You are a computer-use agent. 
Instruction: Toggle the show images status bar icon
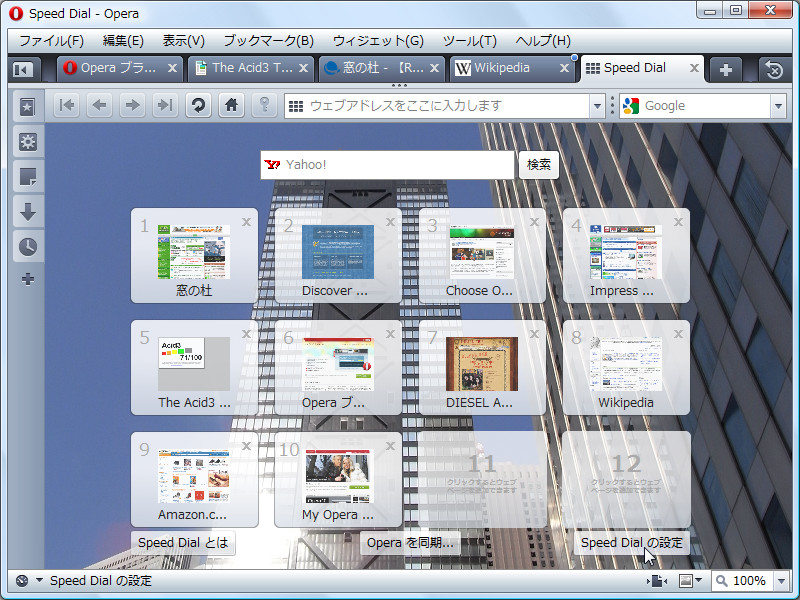[x=686, y=581]
